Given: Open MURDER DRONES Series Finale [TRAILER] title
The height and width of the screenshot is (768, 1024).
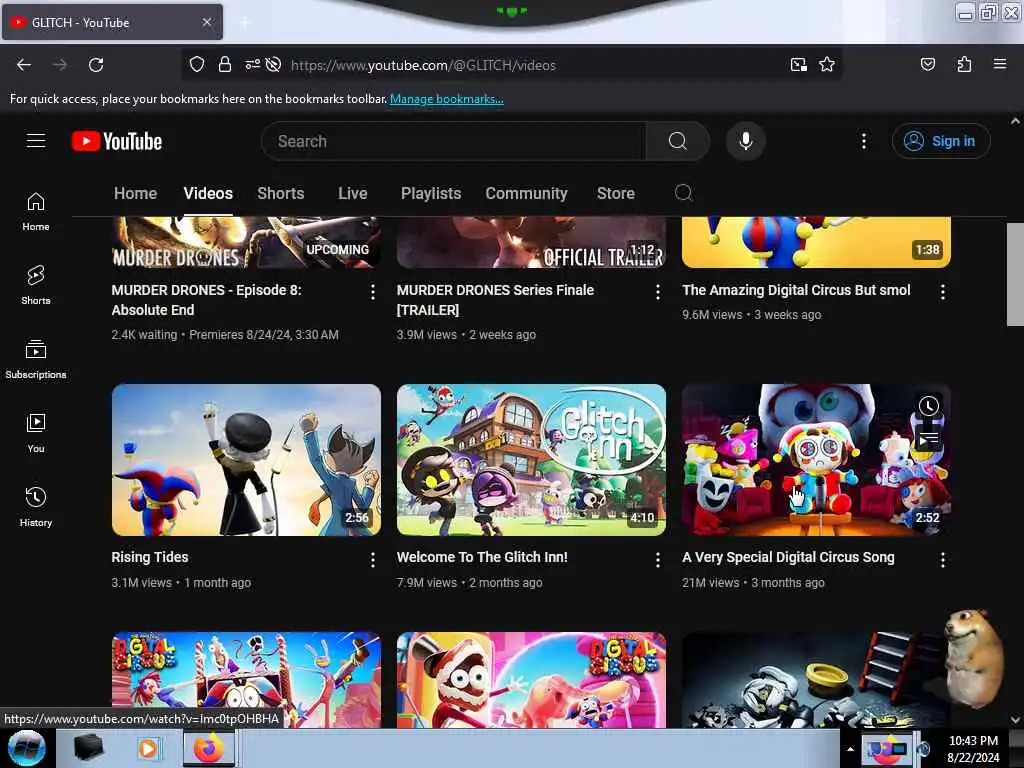Looking at the screenshot, I should (495, 300).
